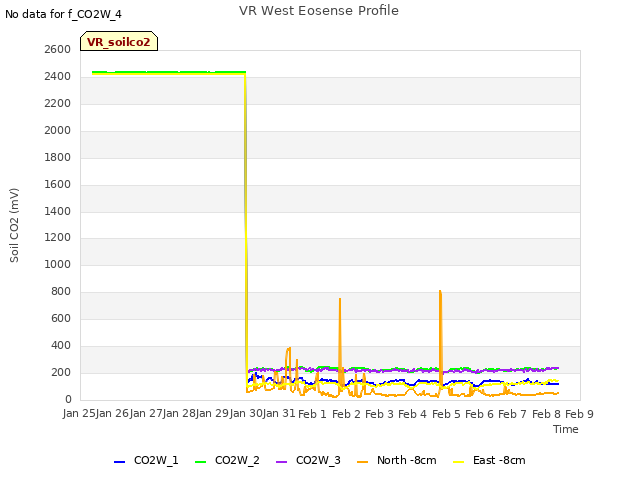The height and width of the screenshot is (480, 640).
Task: Click the CO2W_3 legend label
Action: (x=318, y=460)
